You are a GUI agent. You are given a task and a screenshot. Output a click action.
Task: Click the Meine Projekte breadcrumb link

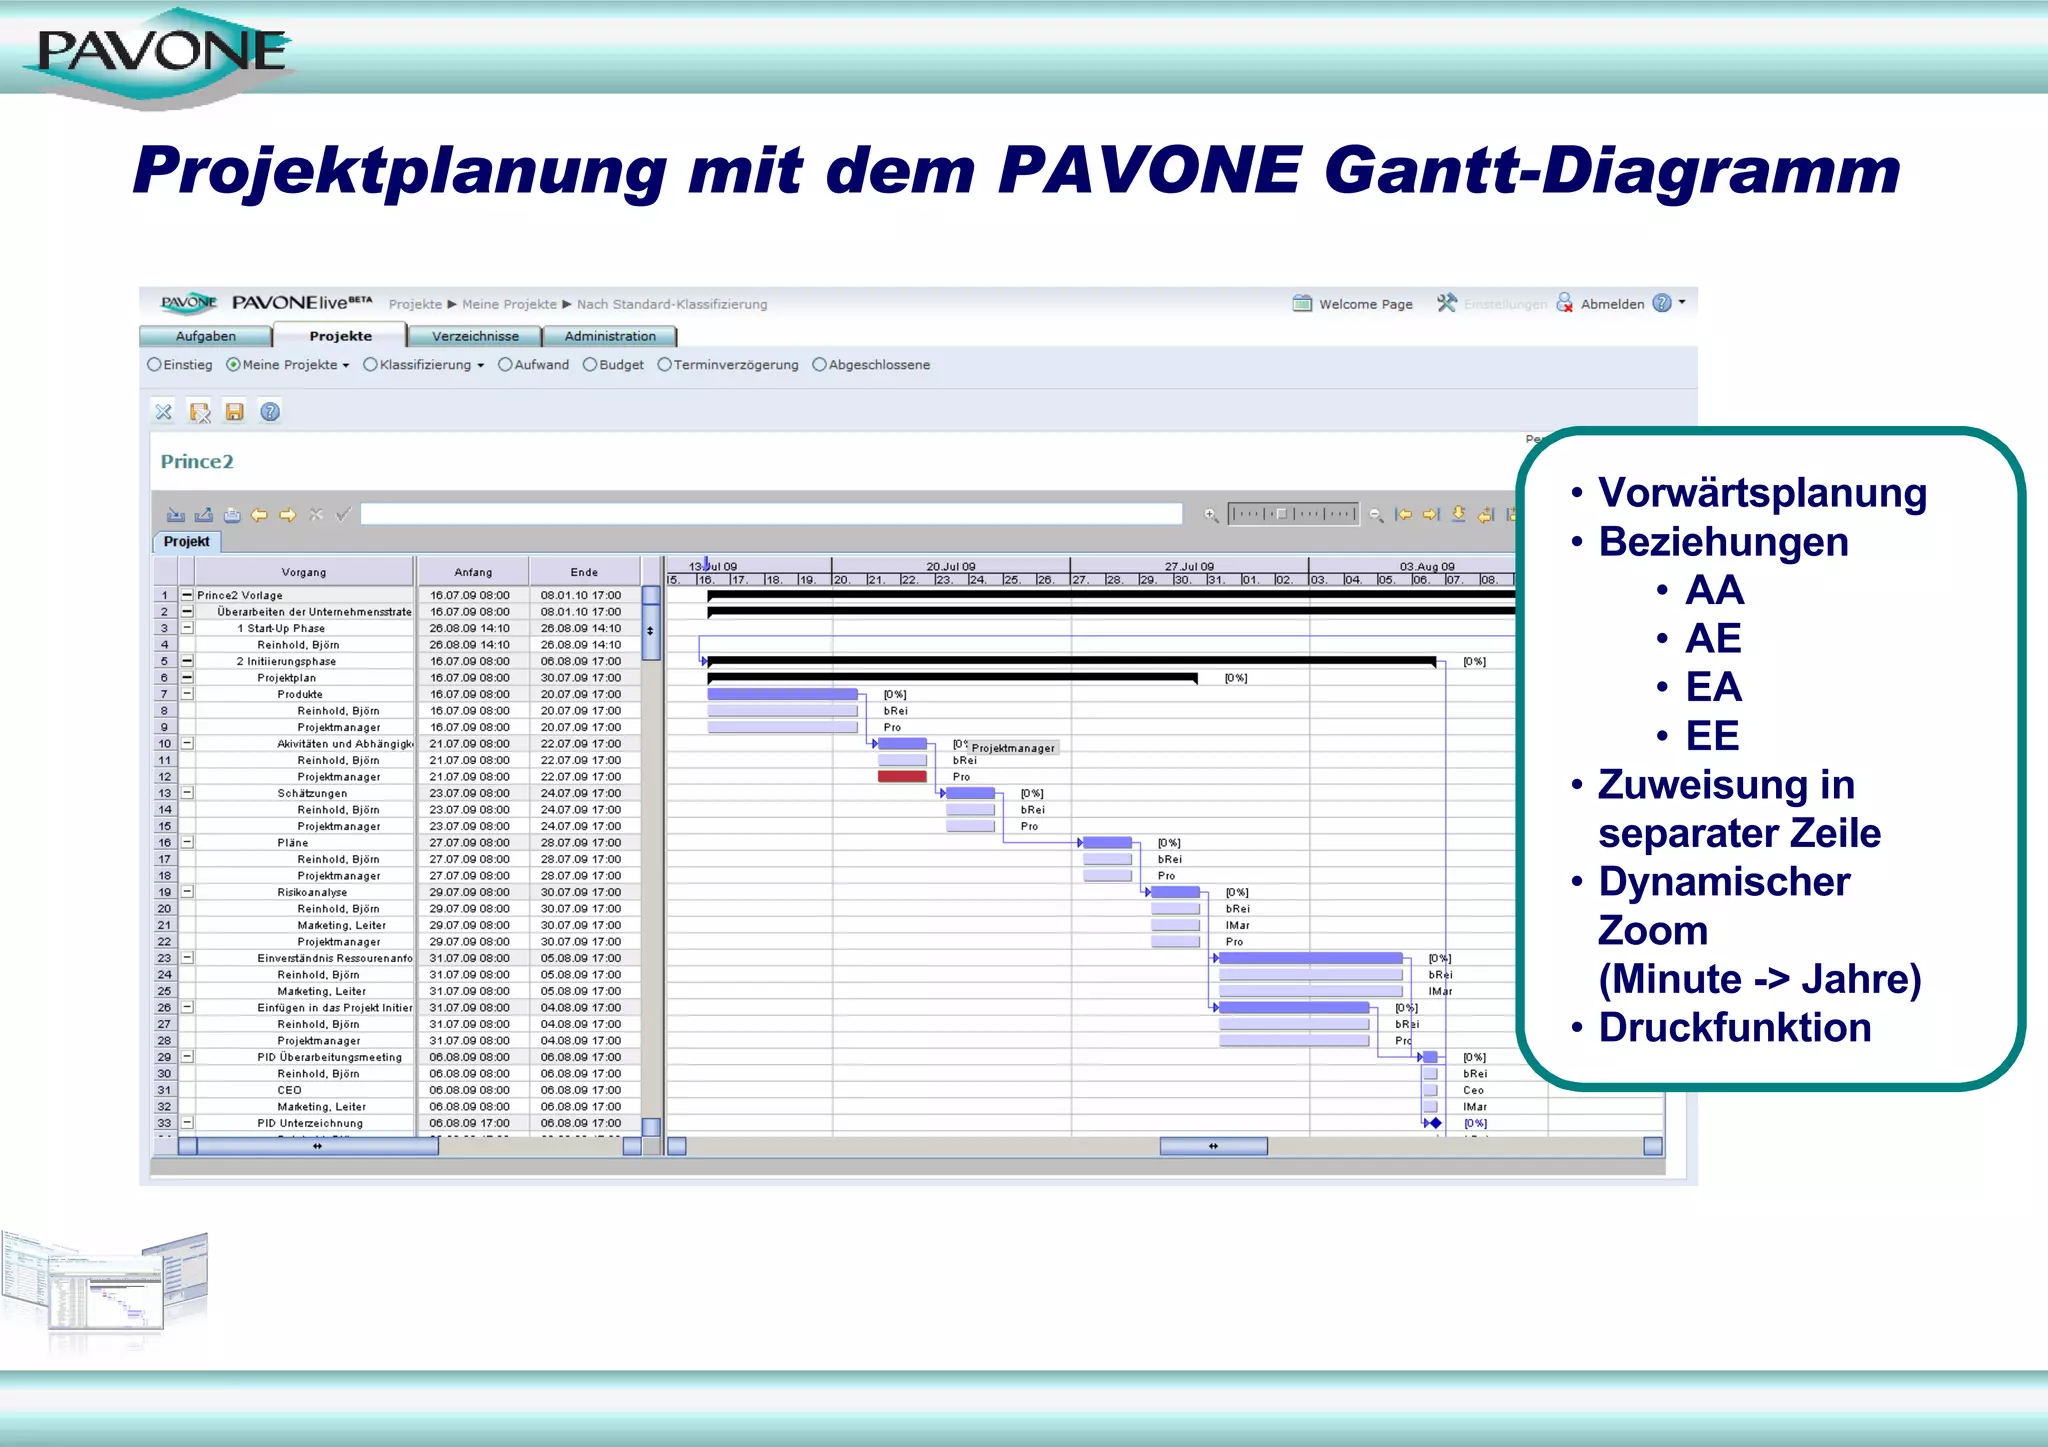click(509, 304)
